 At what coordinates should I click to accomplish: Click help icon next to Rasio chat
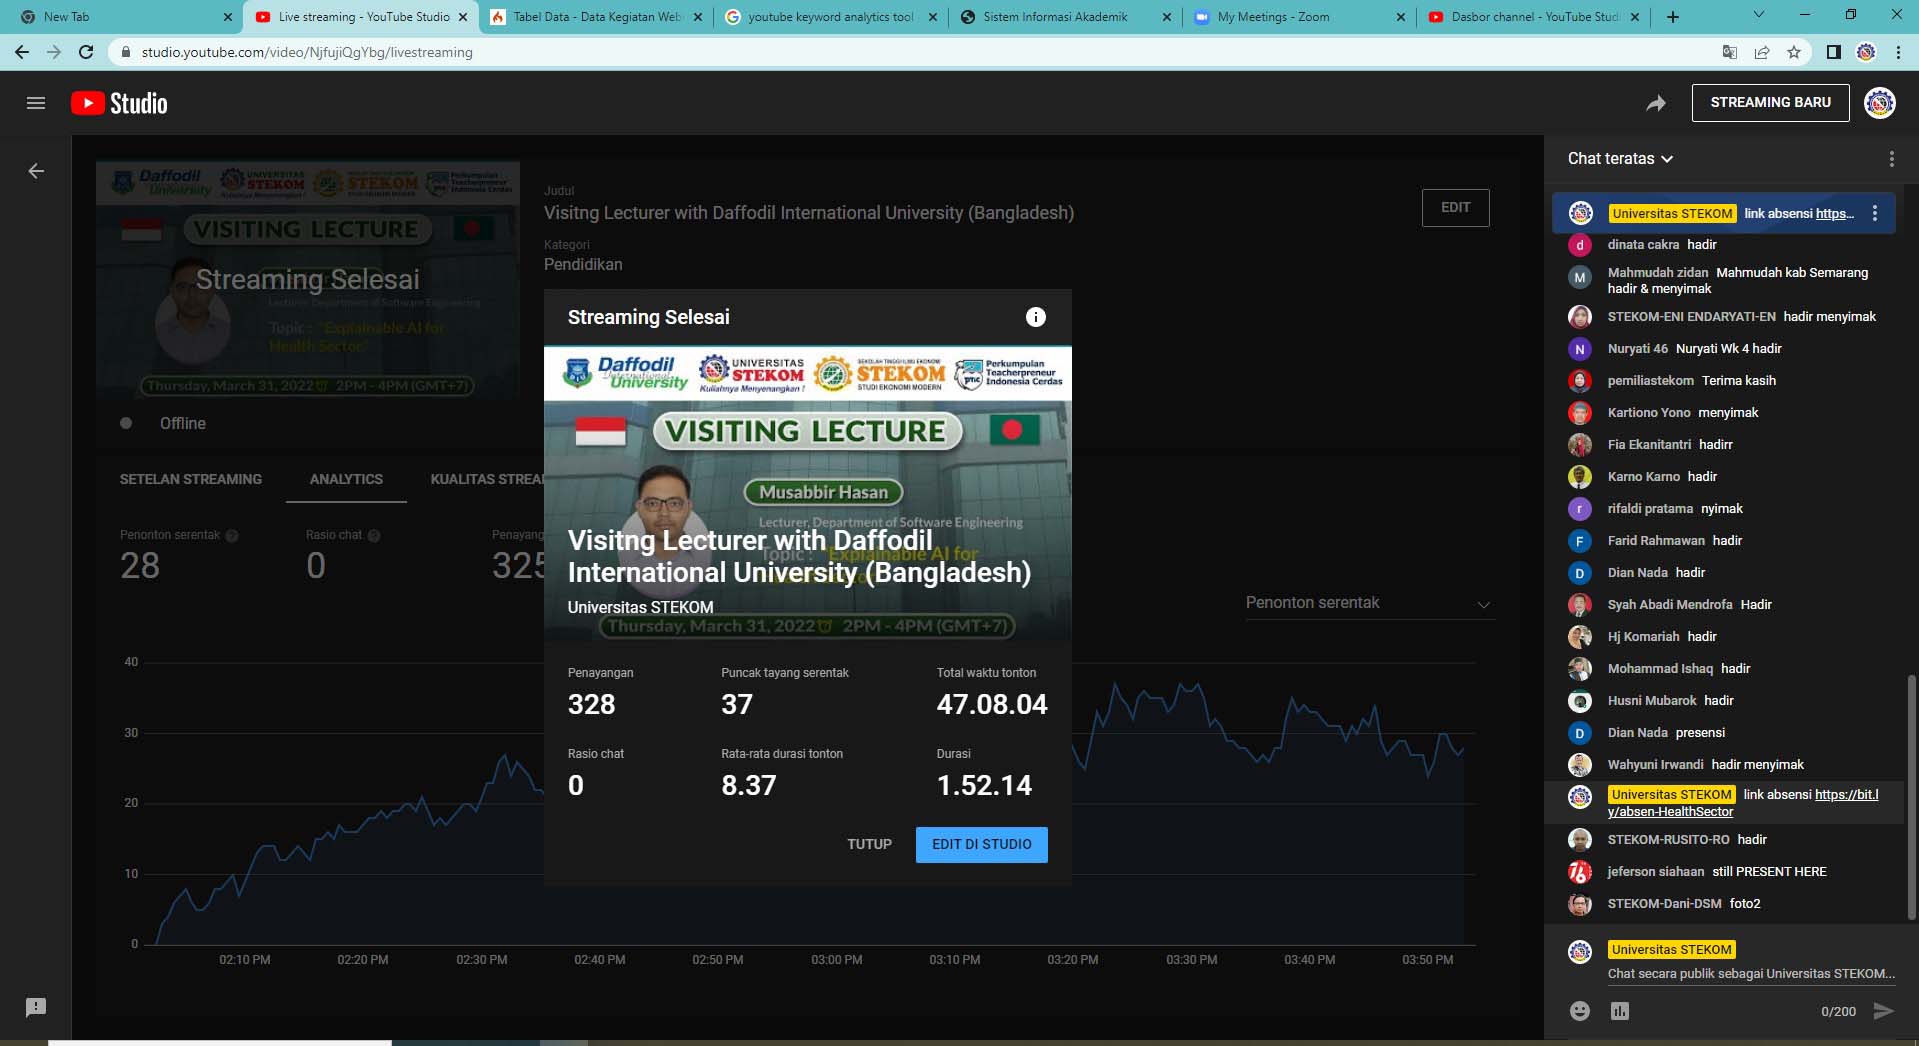coord(374,536)
